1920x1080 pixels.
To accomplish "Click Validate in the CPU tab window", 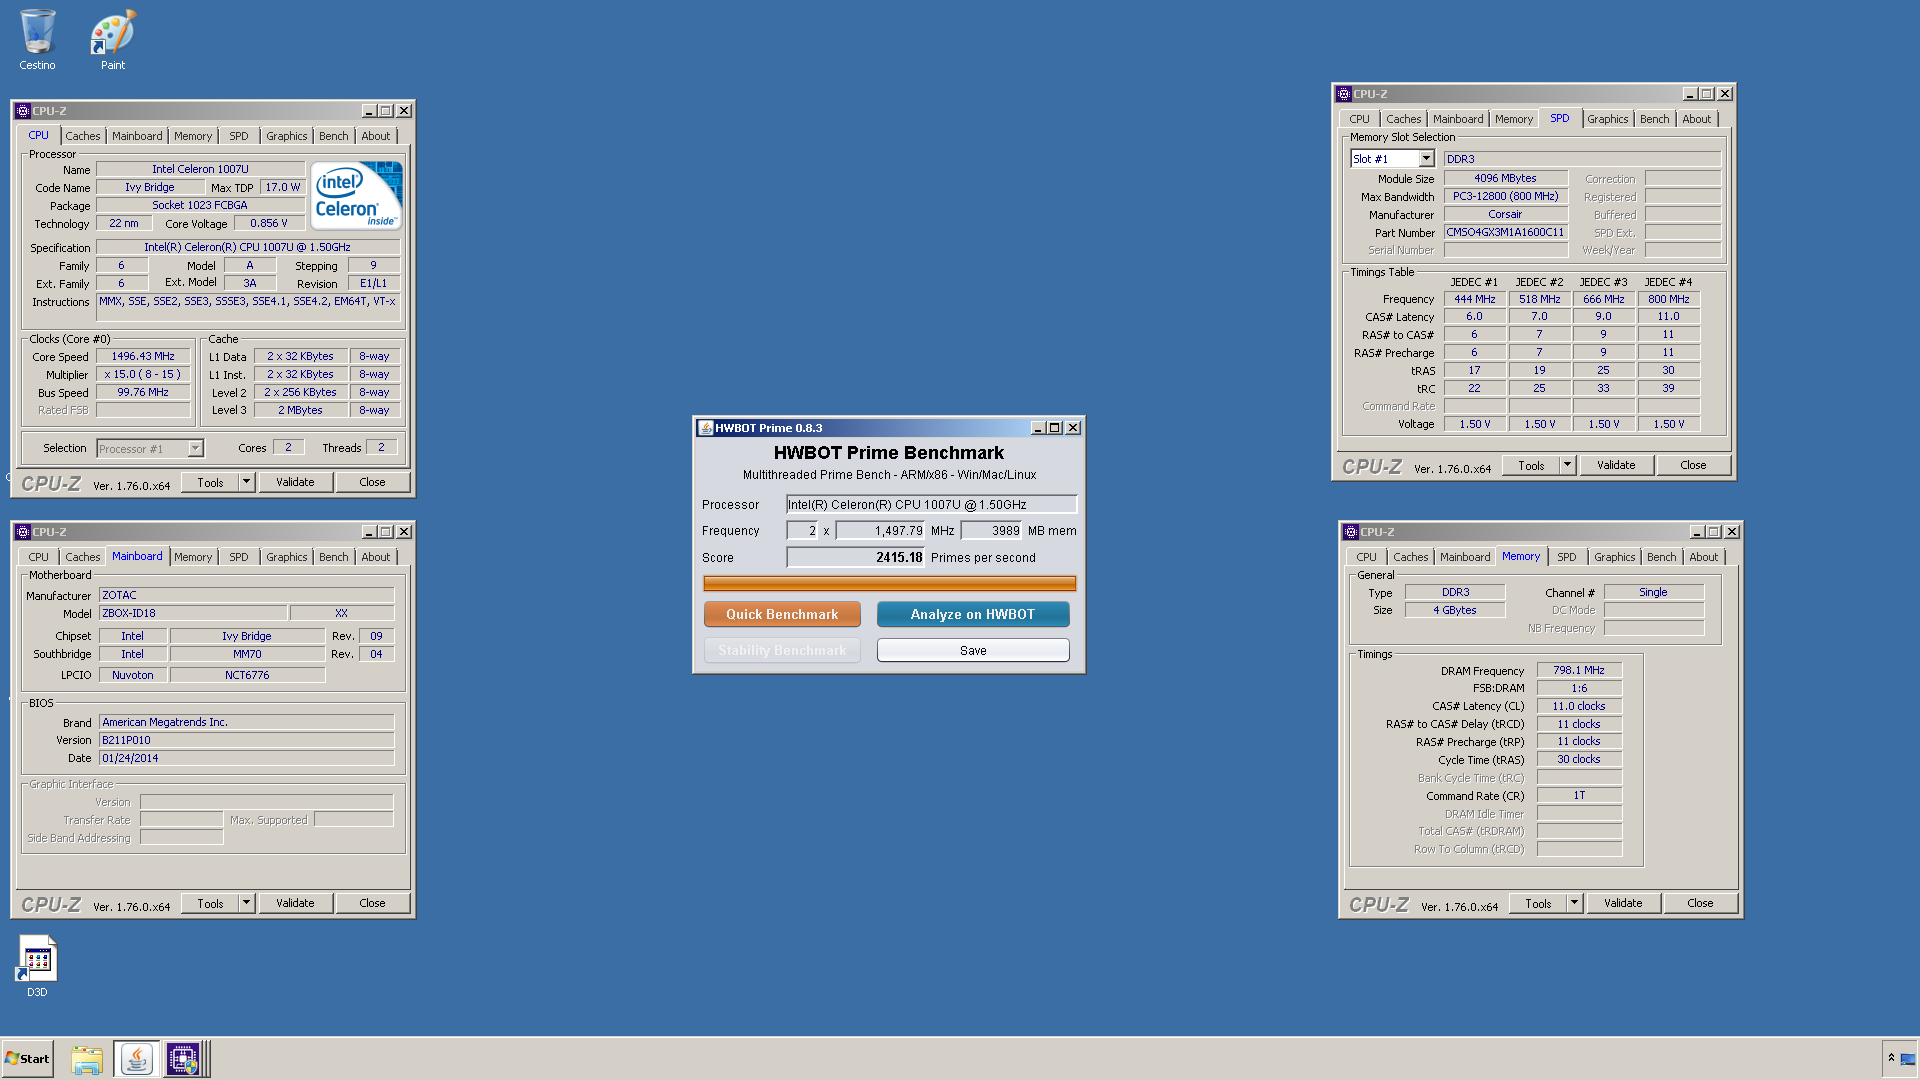I will tap(295, 482).
